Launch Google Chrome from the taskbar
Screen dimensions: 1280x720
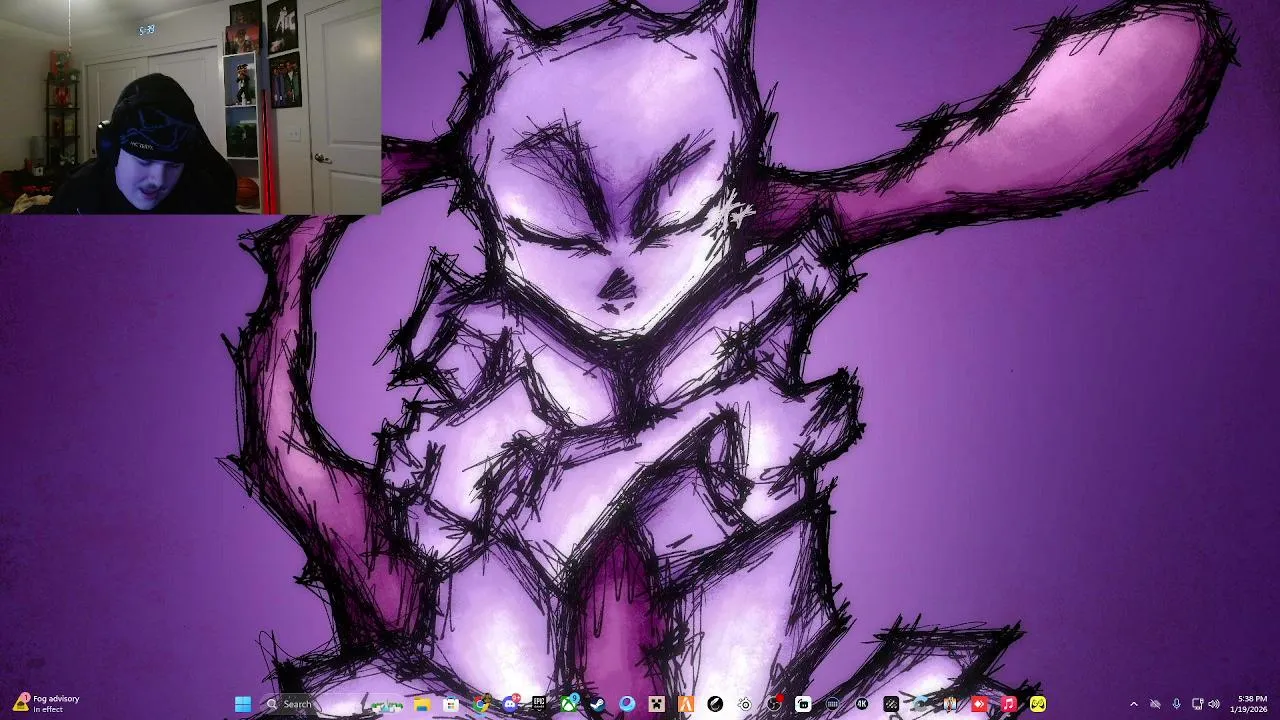481,704
